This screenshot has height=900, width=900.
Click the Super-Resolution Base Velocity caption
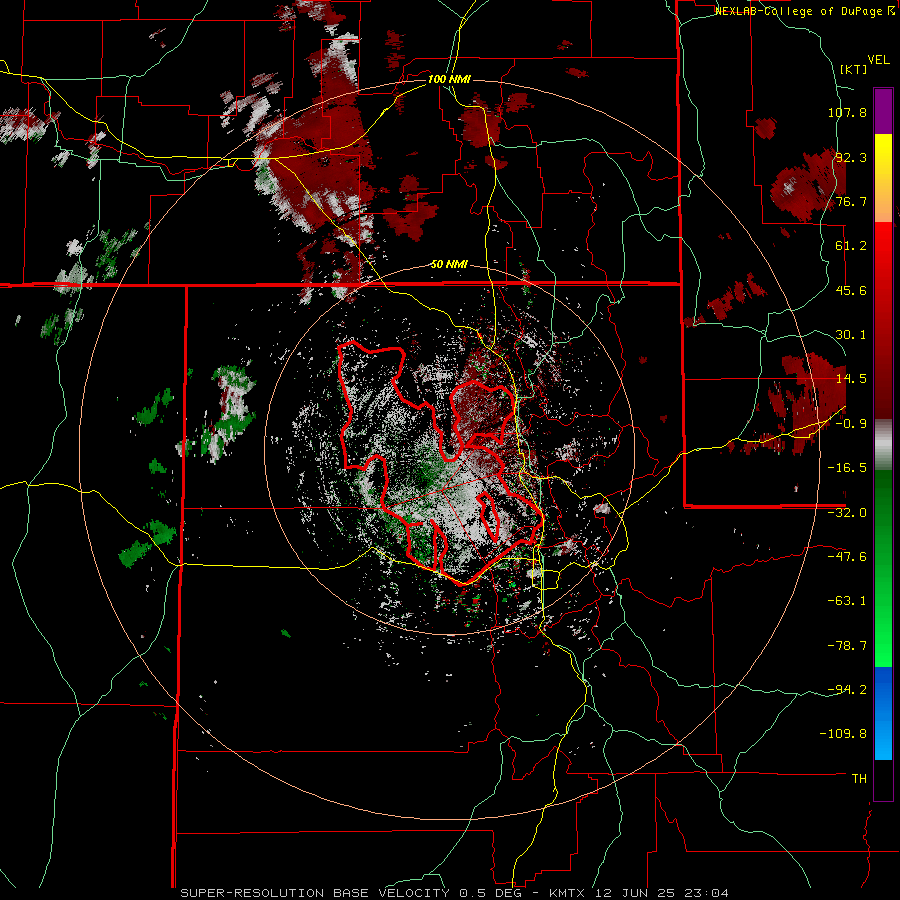pos(454,893)
